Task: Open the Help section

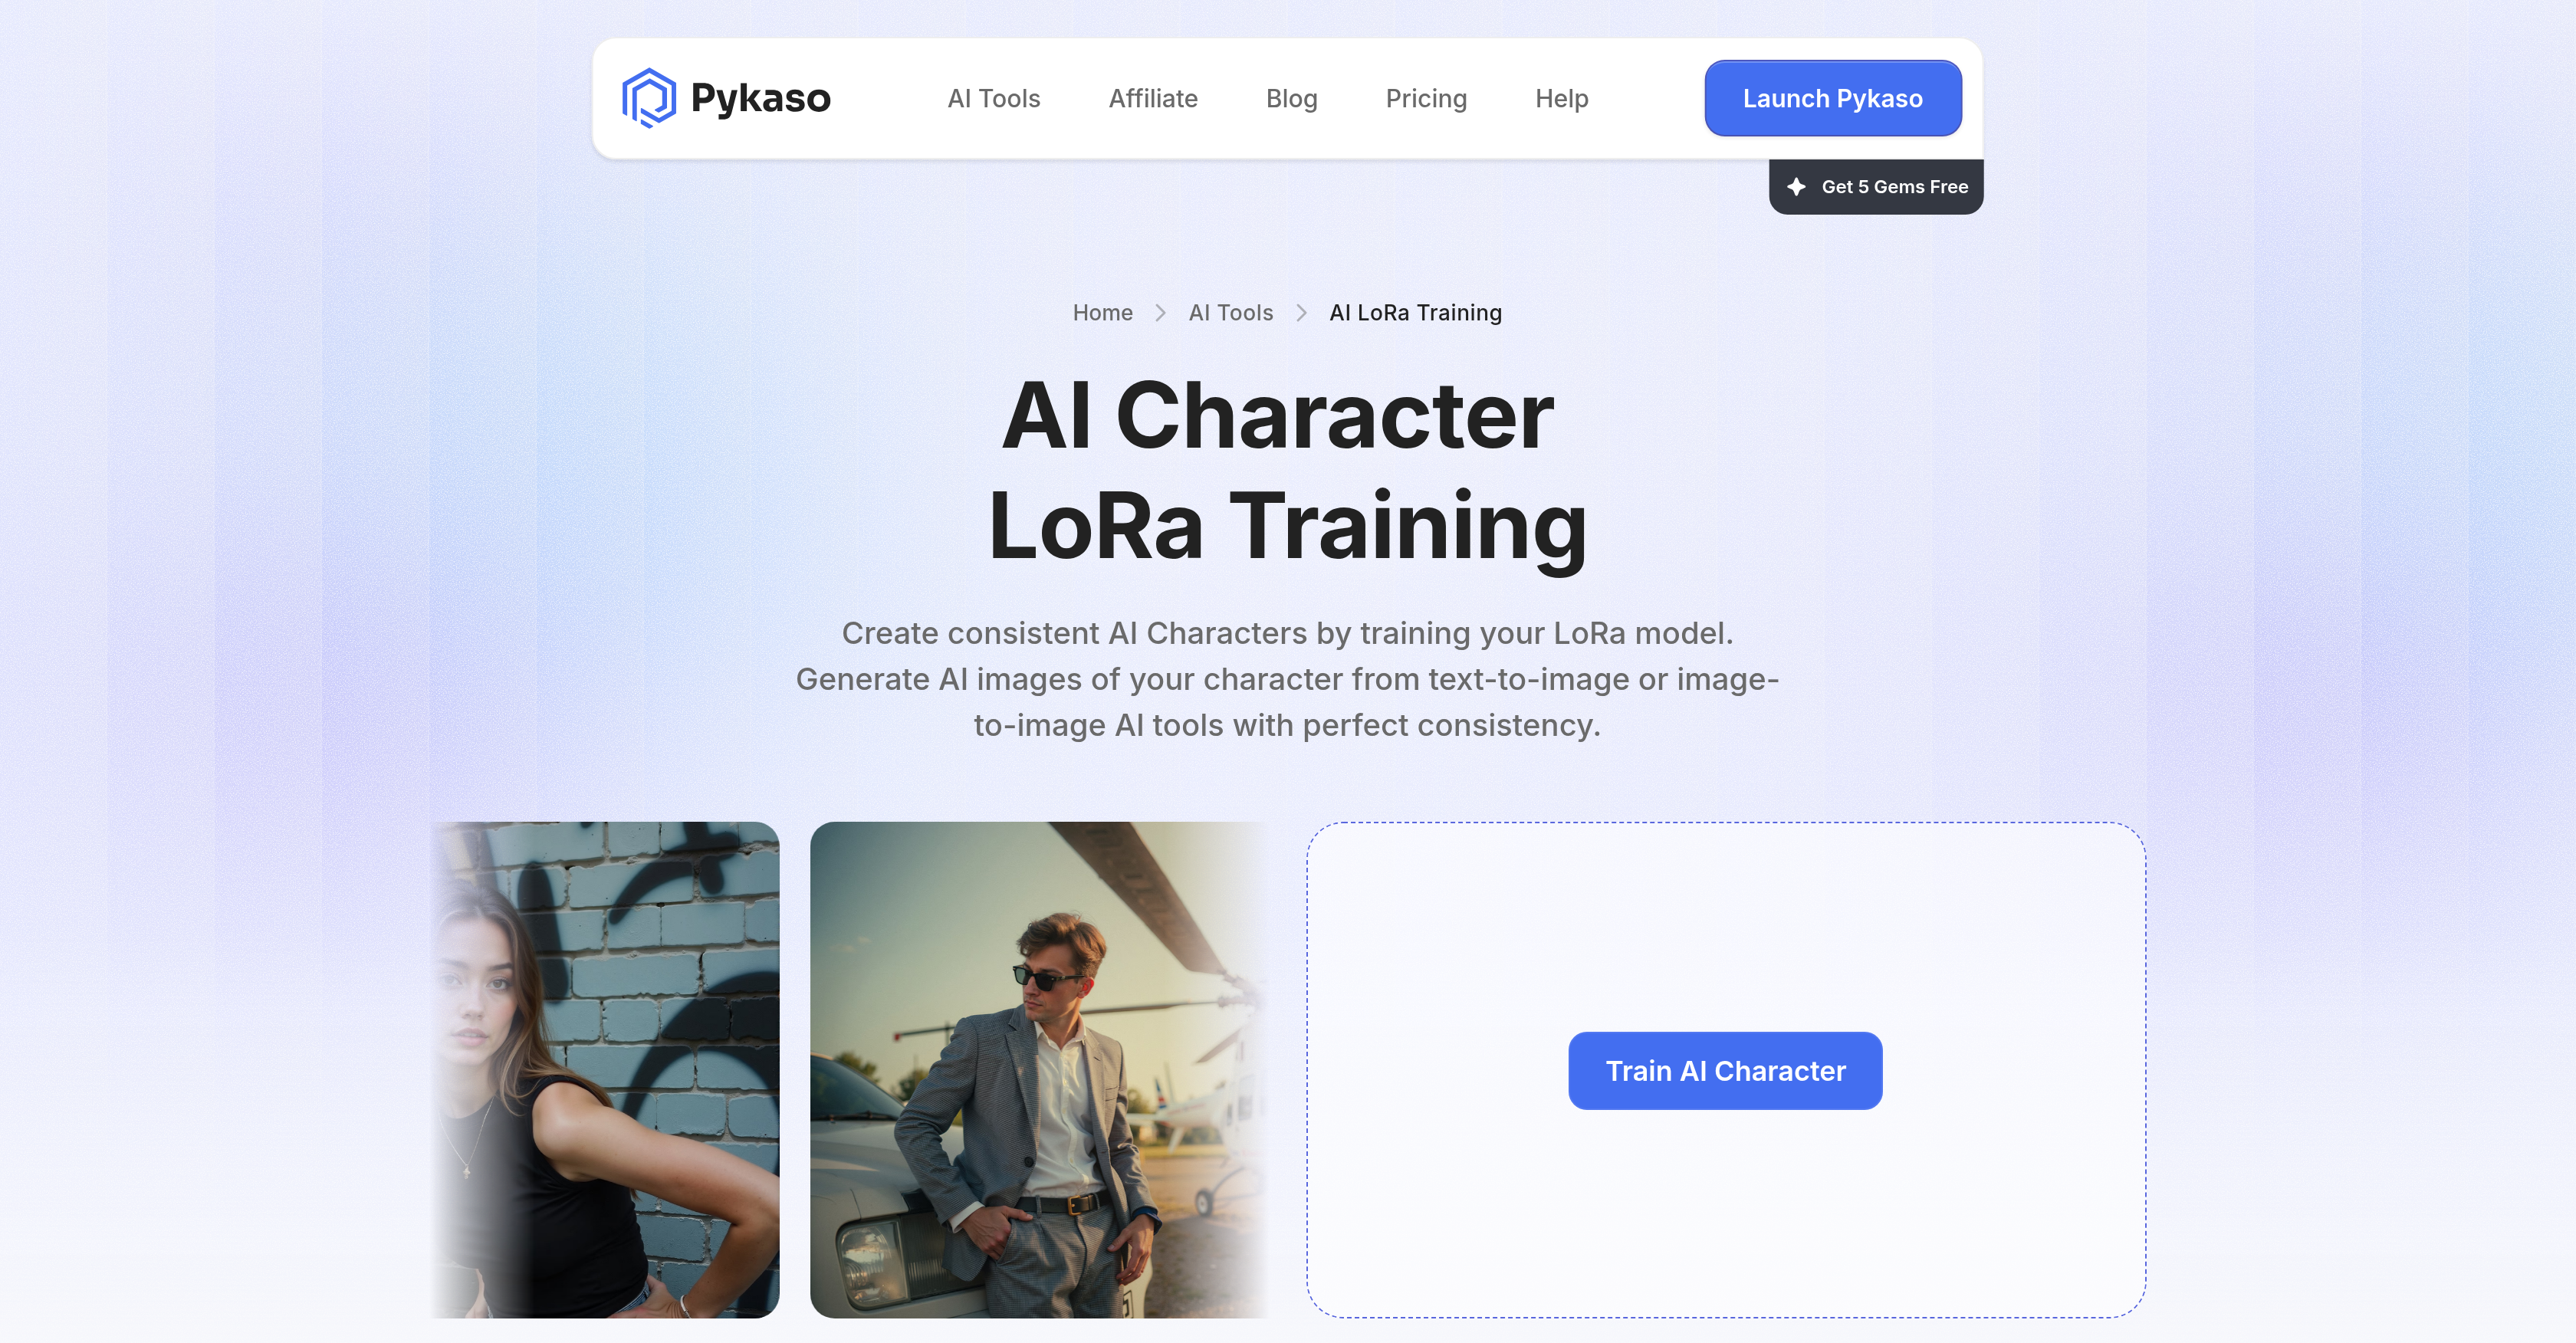Action: [1561, 98]
